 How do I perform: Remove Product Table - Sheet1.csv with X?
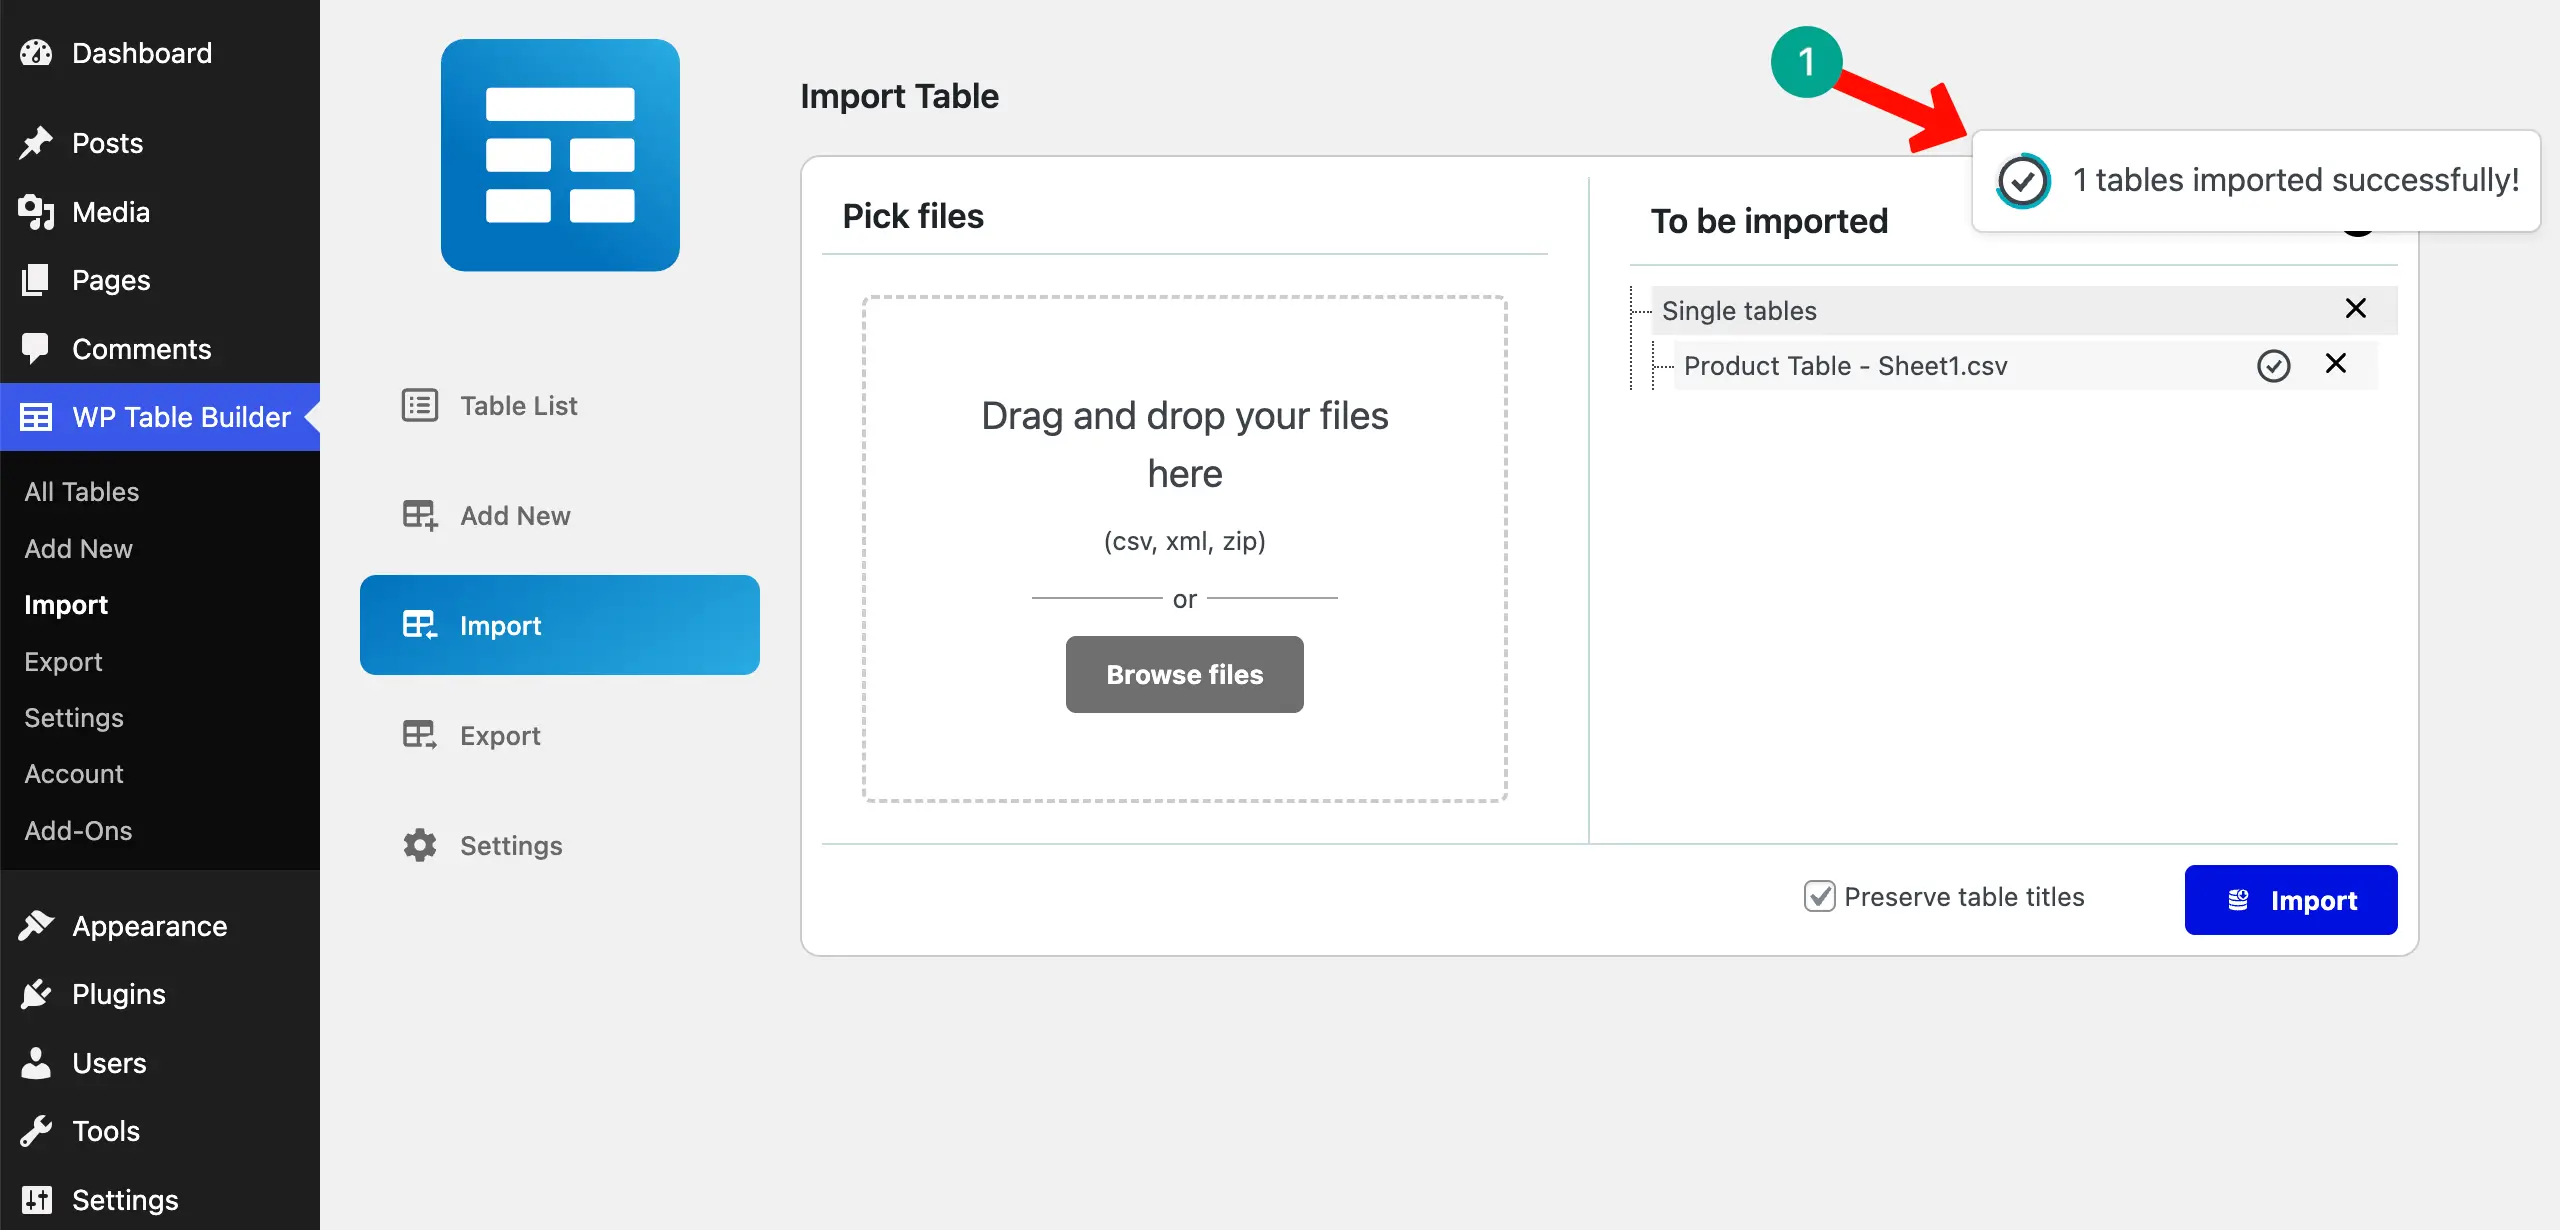(2336, 364)
